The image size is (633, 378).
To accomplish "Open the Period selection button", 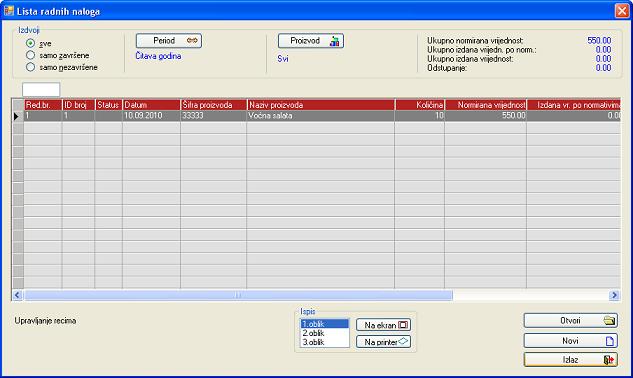I will click(x=169, y=41).
